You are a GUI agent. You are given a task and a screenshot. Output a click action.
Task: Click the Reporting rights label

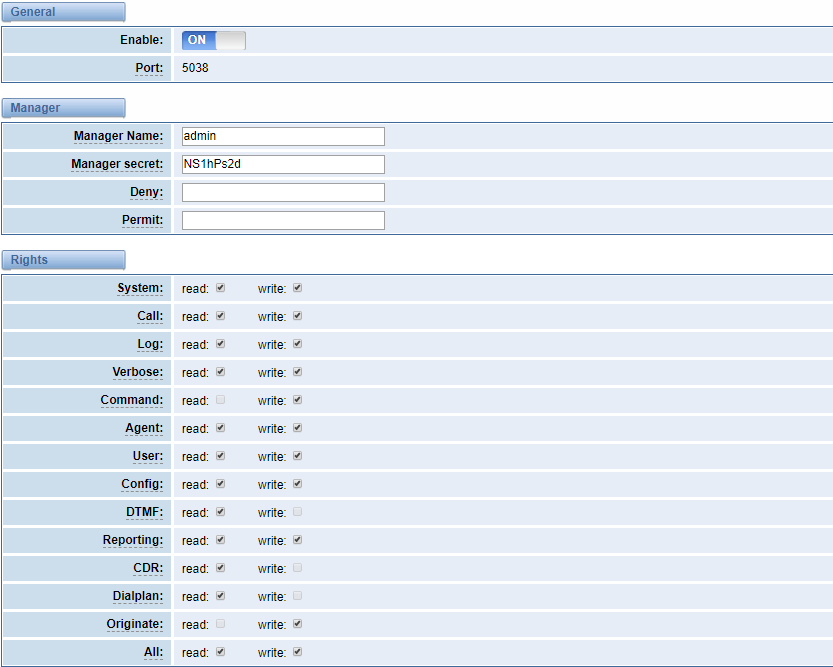click(133, 541)
